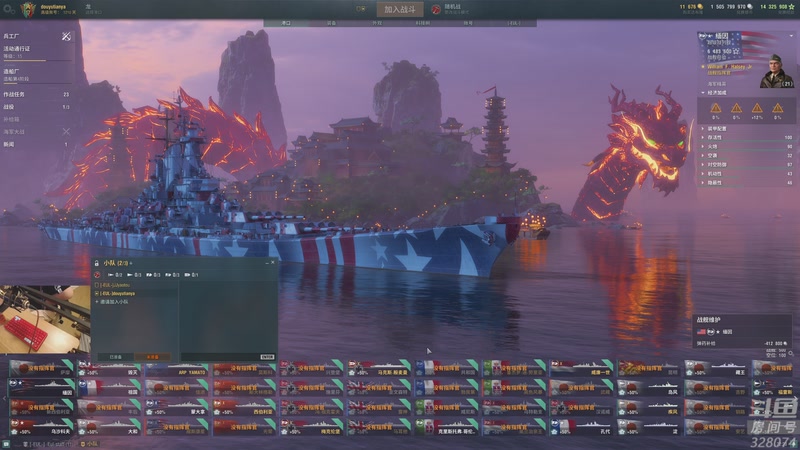Open 新闻 in left sidebar
The height and width of the screenshot is (450, 800).
pos(37,144)
